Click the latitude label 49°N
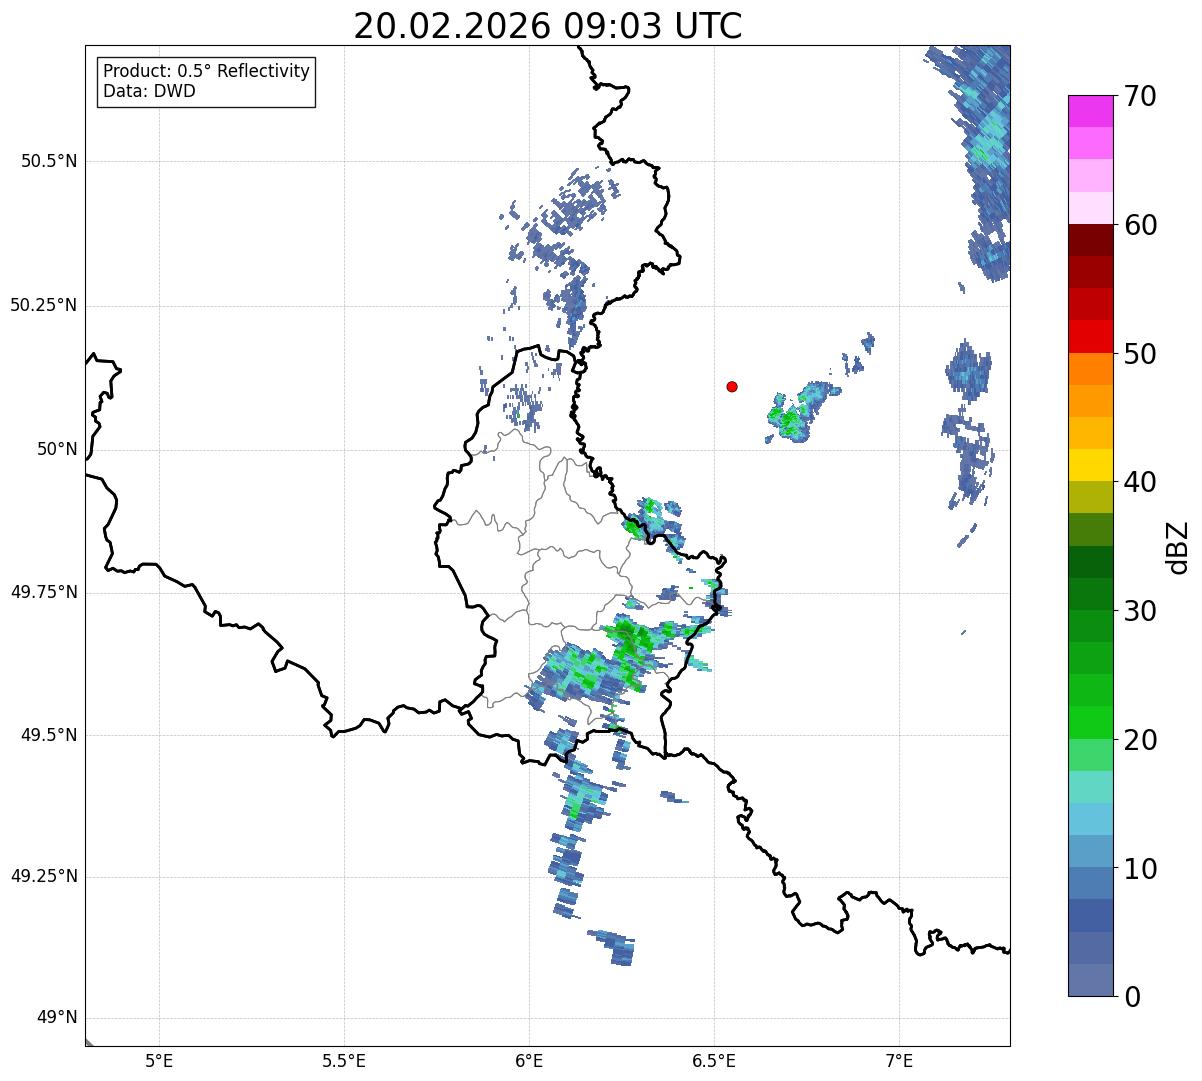 point(56,1018)
